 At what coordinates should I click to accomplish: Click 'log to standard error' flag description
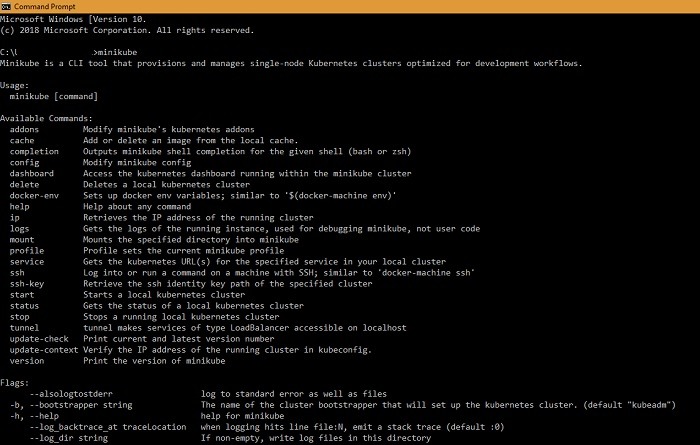294,394
